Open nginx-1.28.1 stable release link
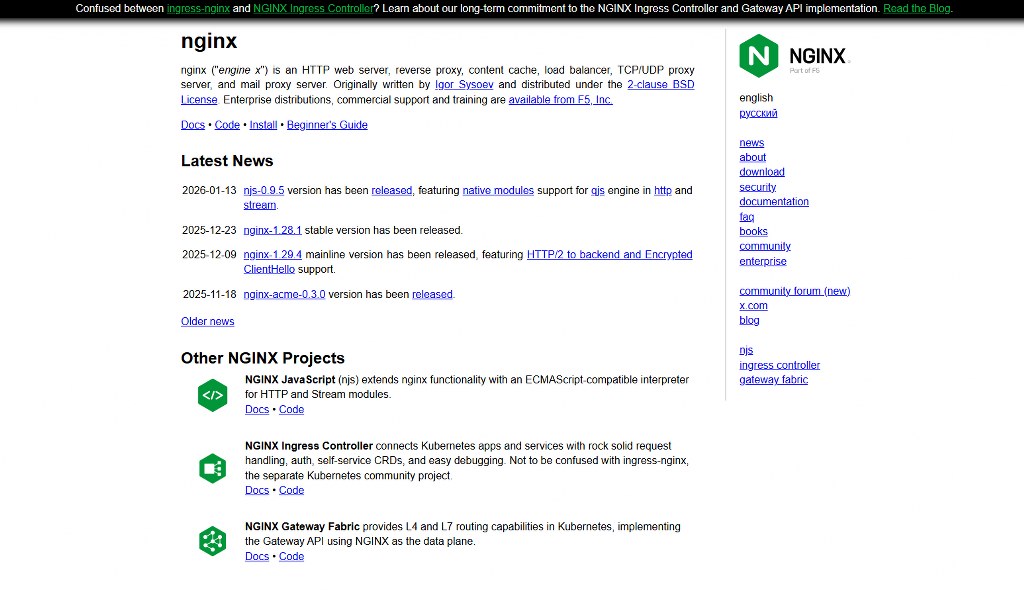 click(272, 230)
